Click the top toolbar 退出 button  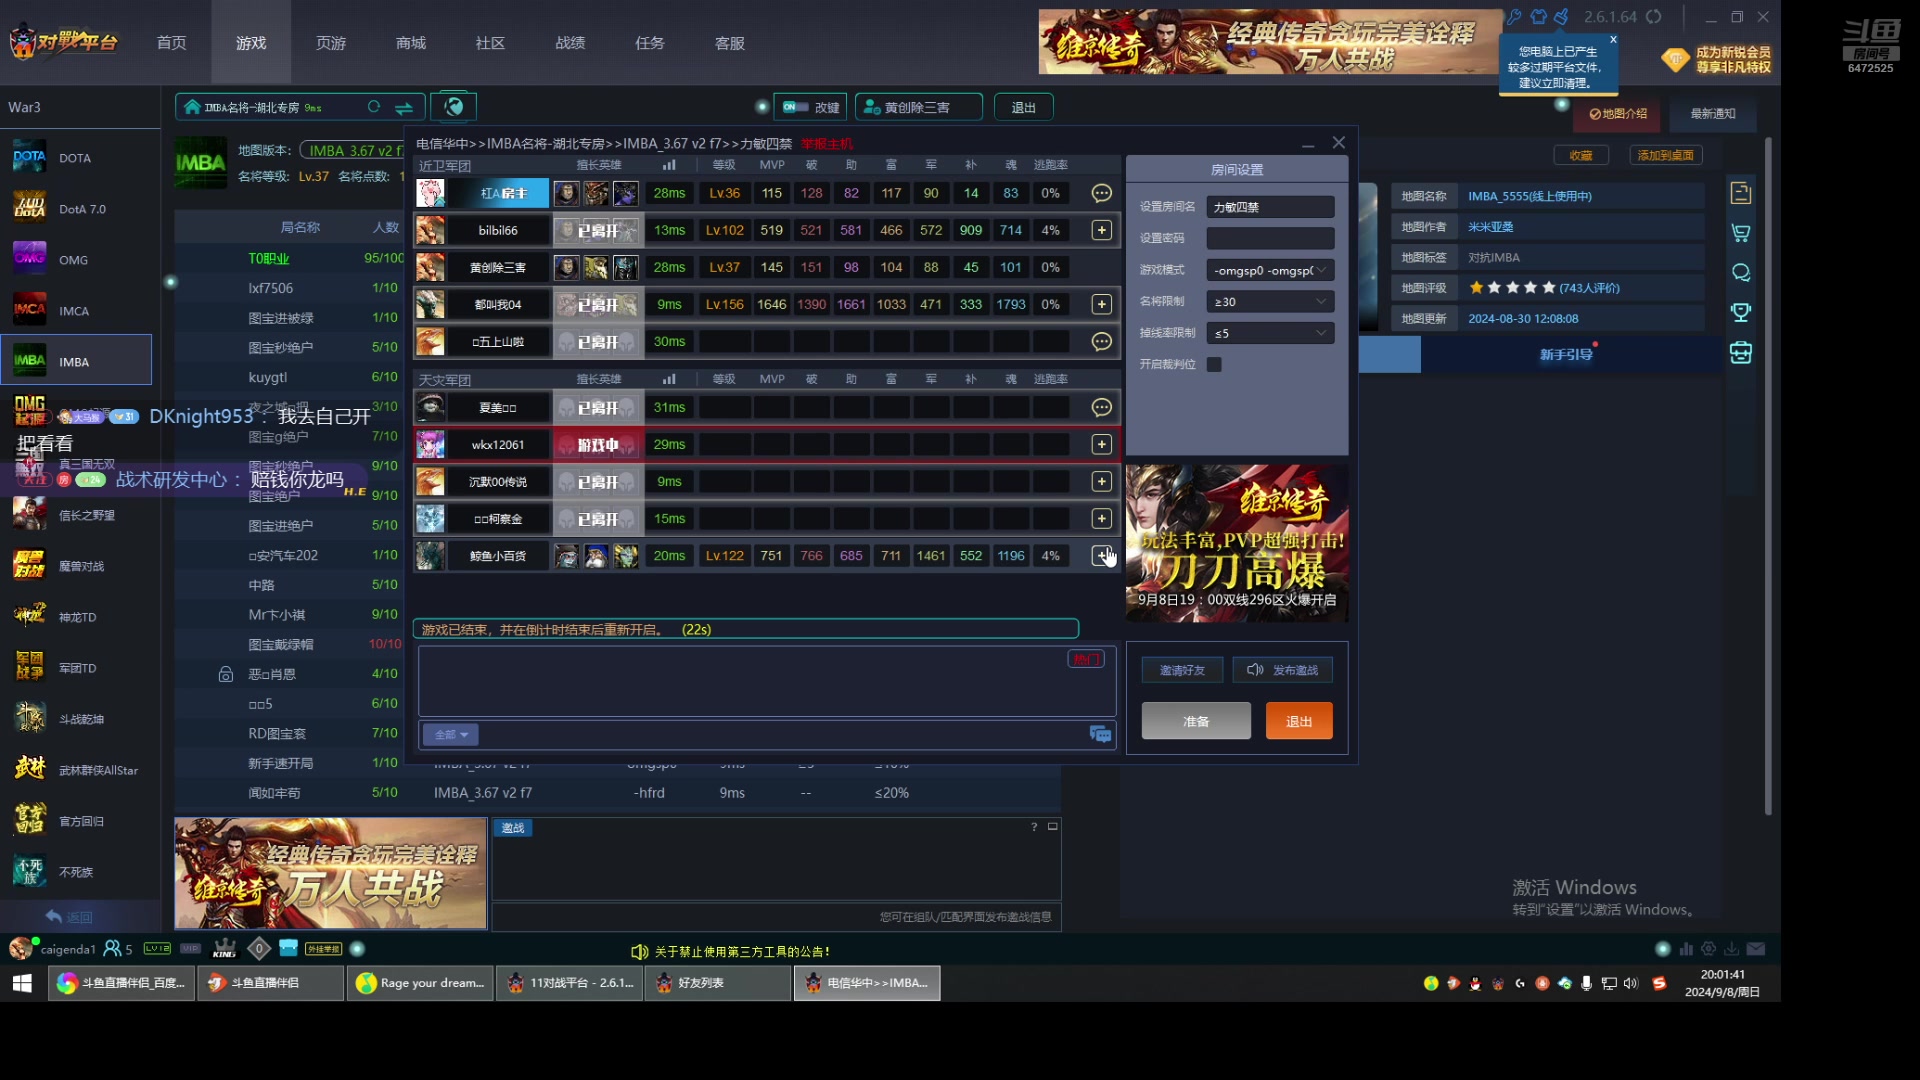pos(1023,107)
